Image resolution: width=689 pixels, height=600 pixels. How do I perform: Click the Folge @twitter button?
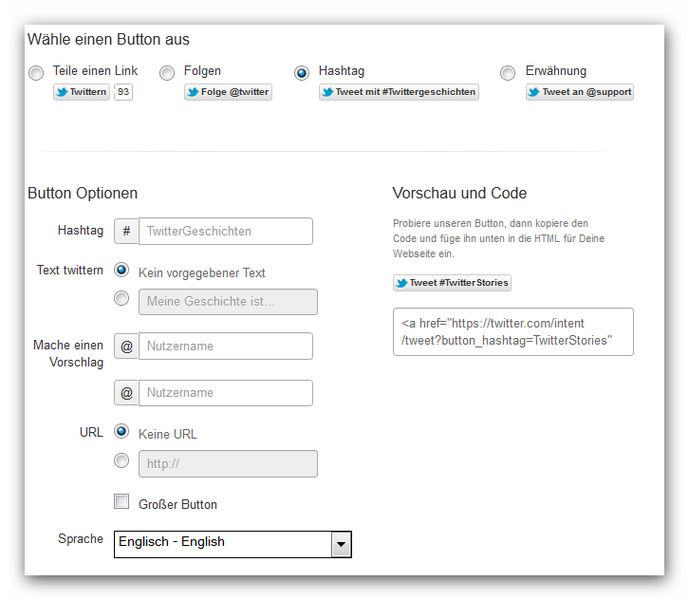(228, 92)
